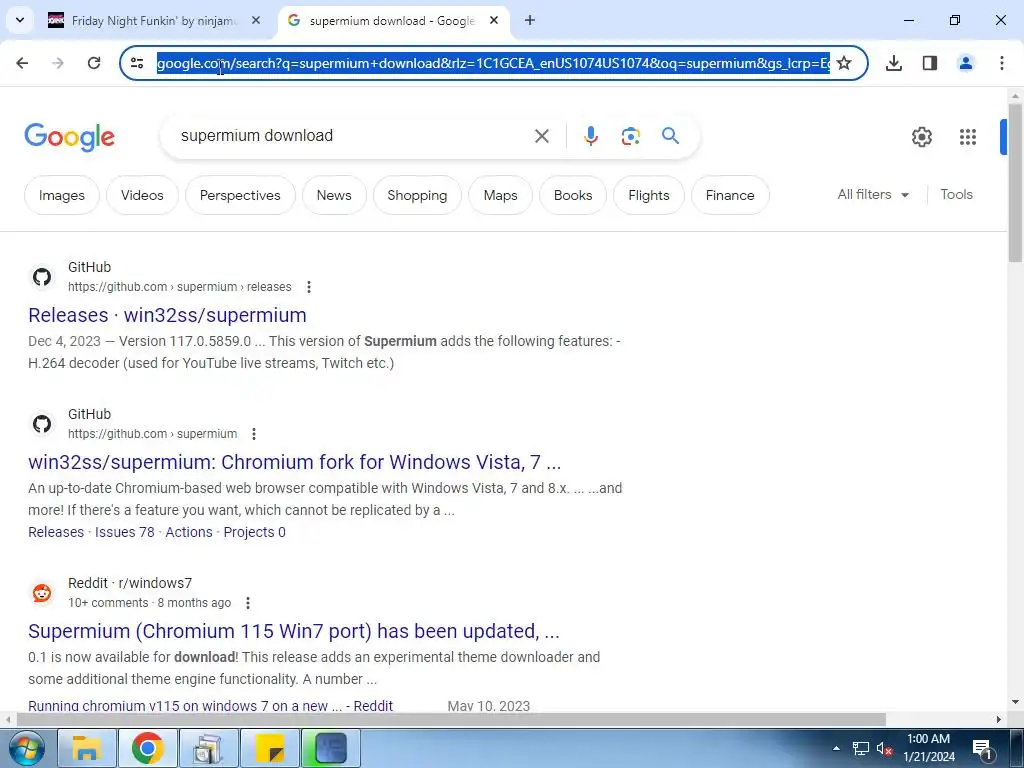Open more options for GitHub releases result

[x=309, y=287]
